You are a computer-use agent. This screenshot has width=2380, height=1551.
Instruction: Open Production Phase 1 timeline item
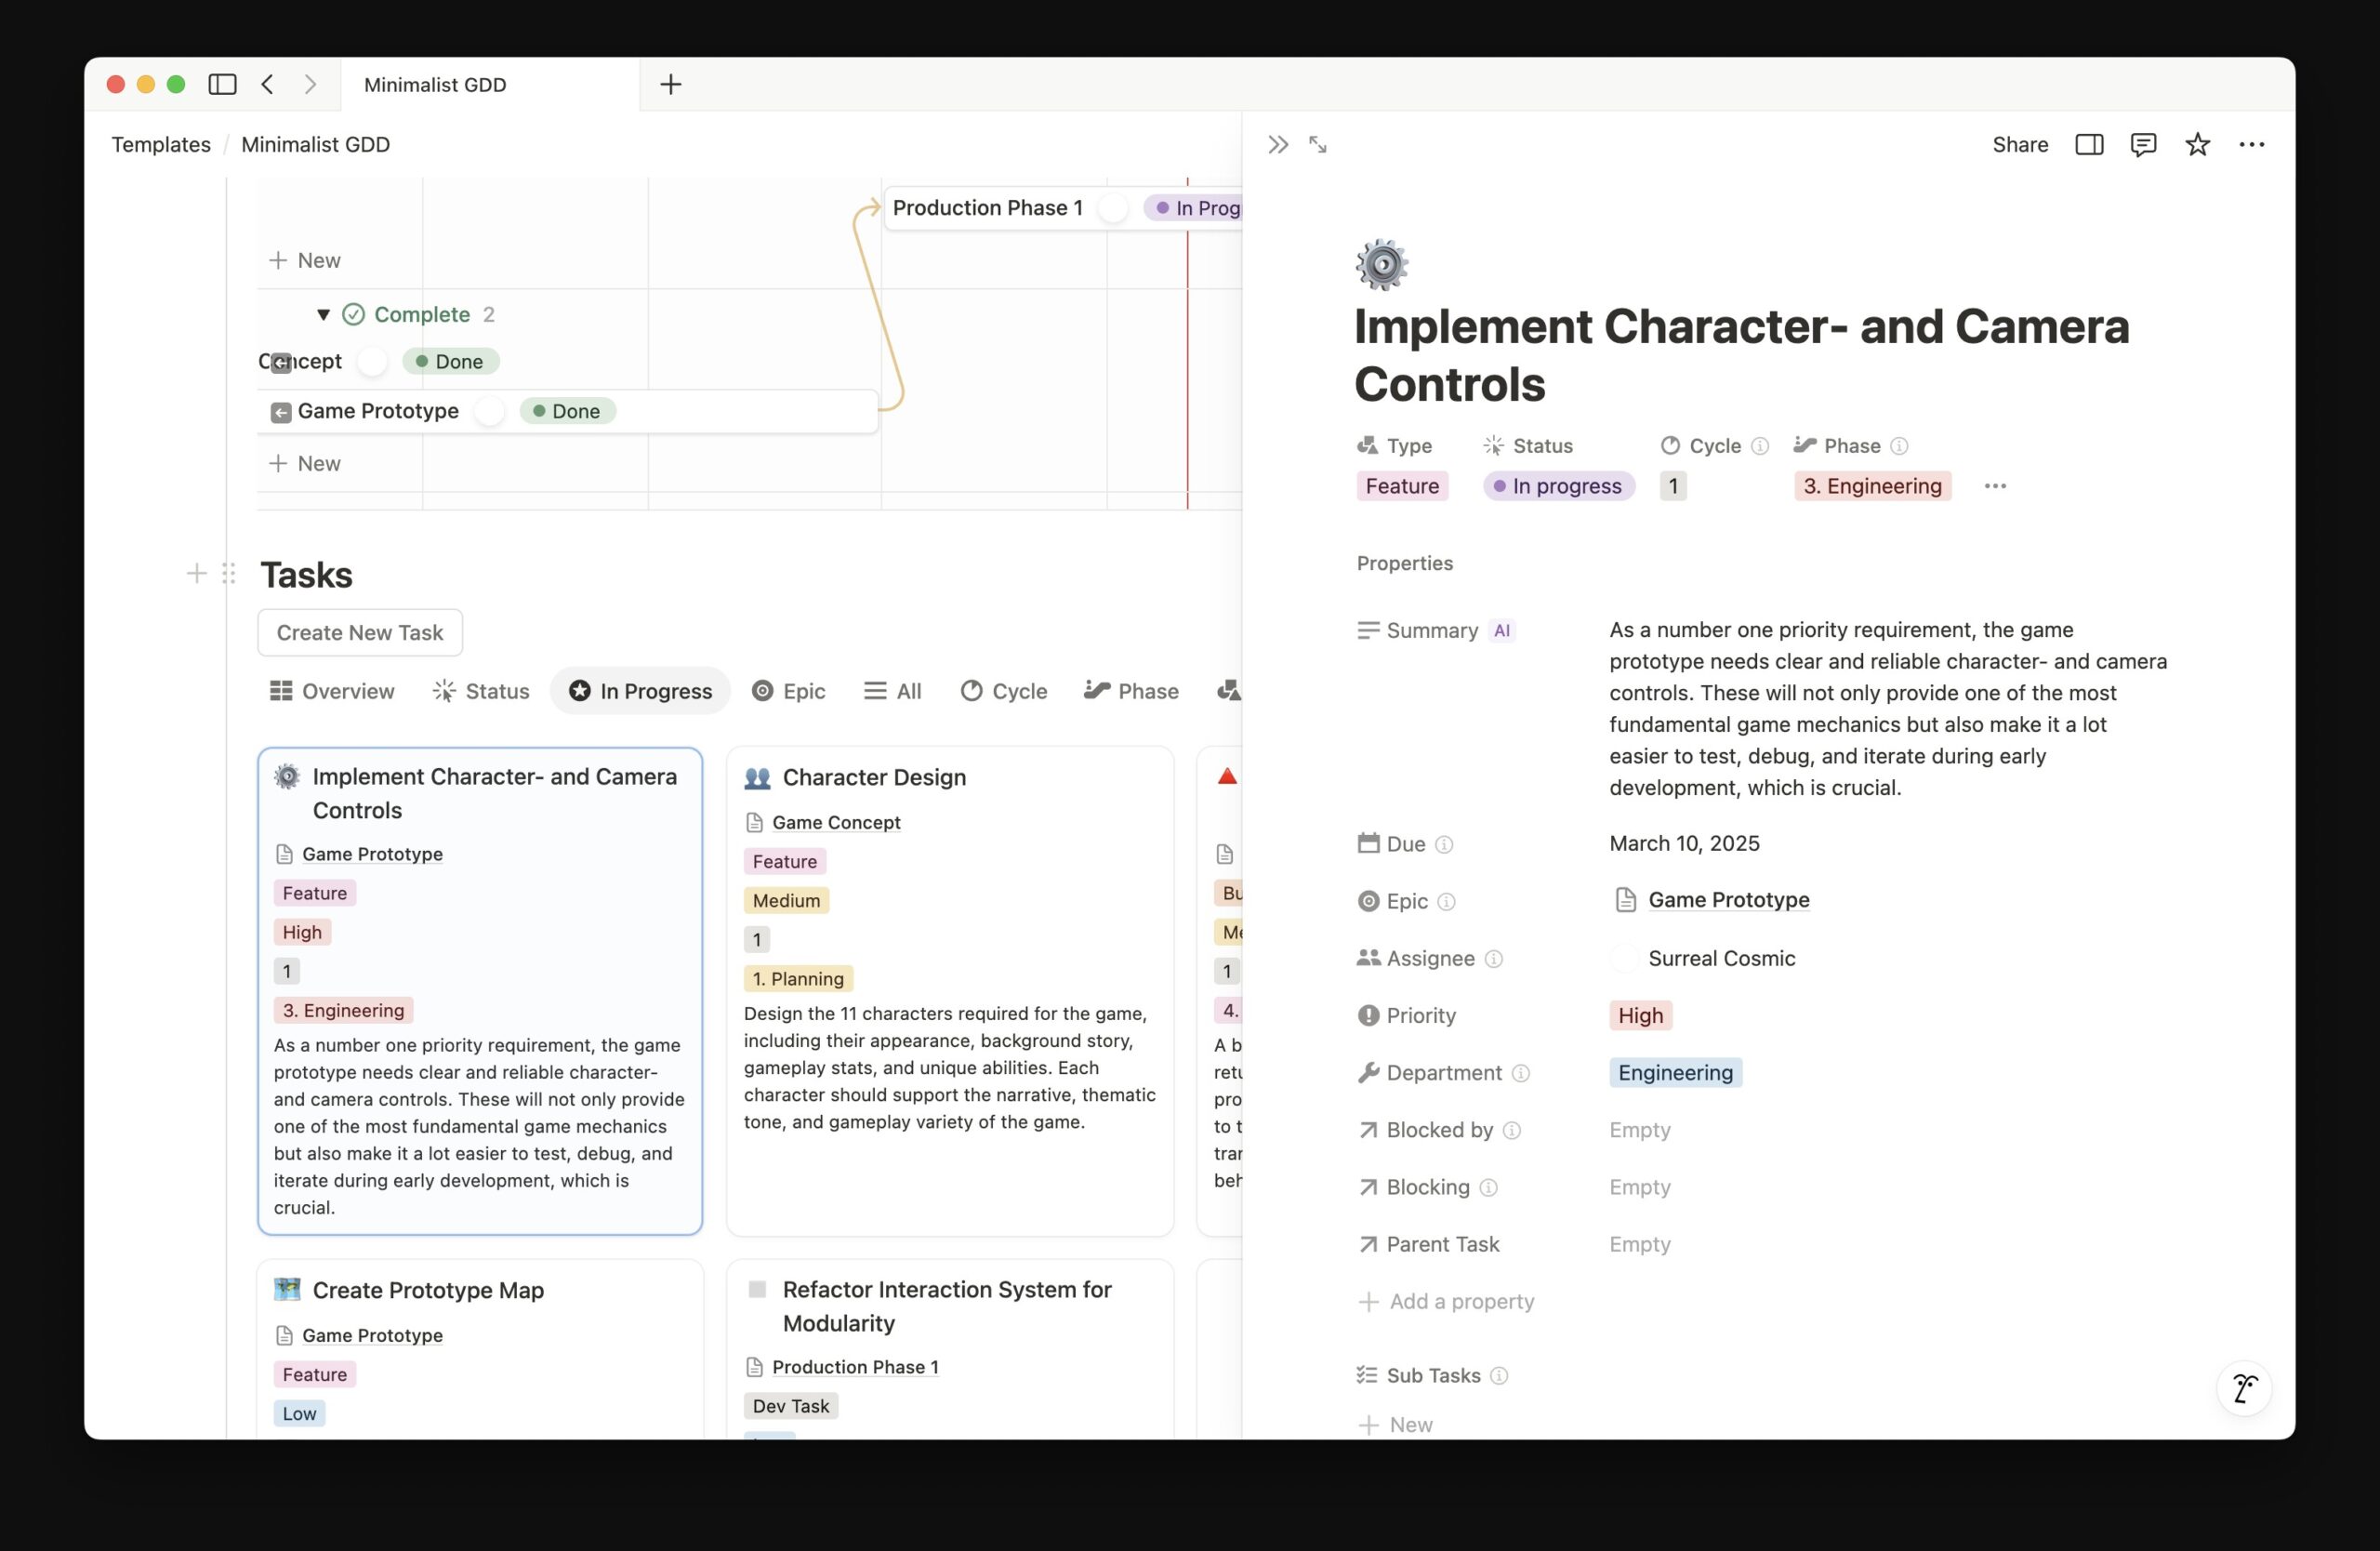(x=1062, y=208)
